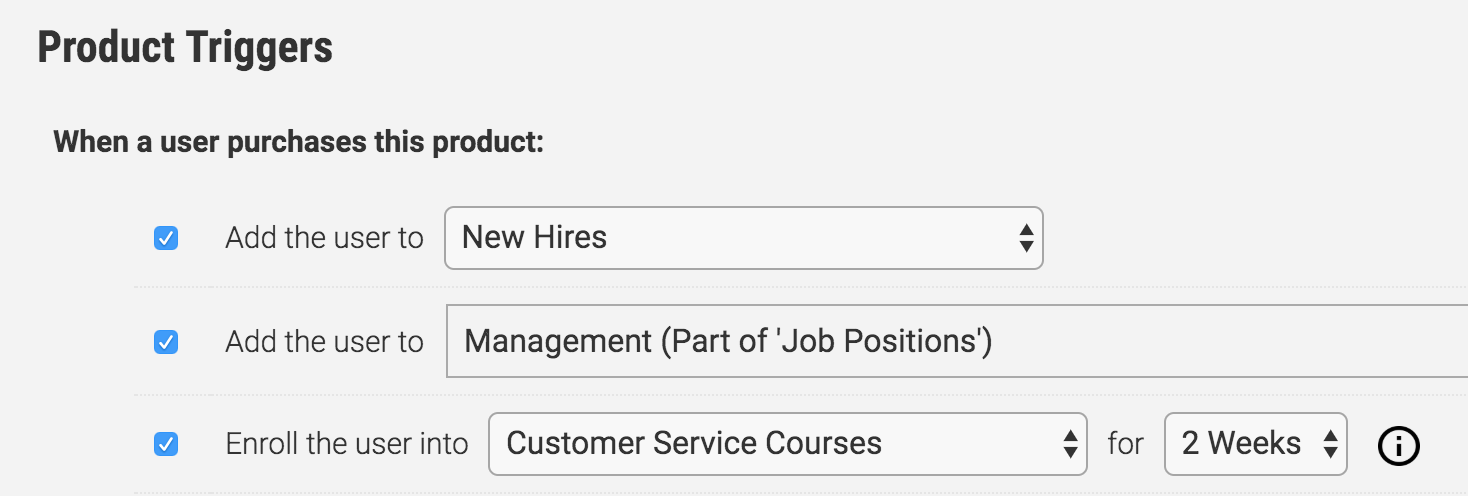Toggle the Management group trigger checkbox
The image size is (1468, 496).
(x=166, y=342)
